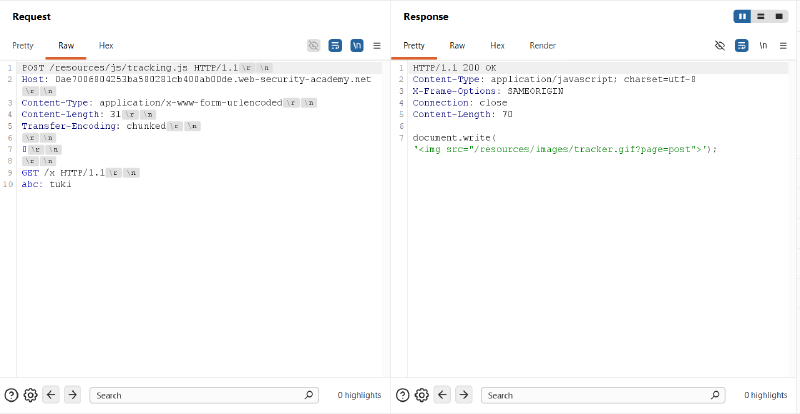This screenshot has width=800, height=414.
Task: Click HTTP/1.1 200 OK status line
Action: click(455, 68)
